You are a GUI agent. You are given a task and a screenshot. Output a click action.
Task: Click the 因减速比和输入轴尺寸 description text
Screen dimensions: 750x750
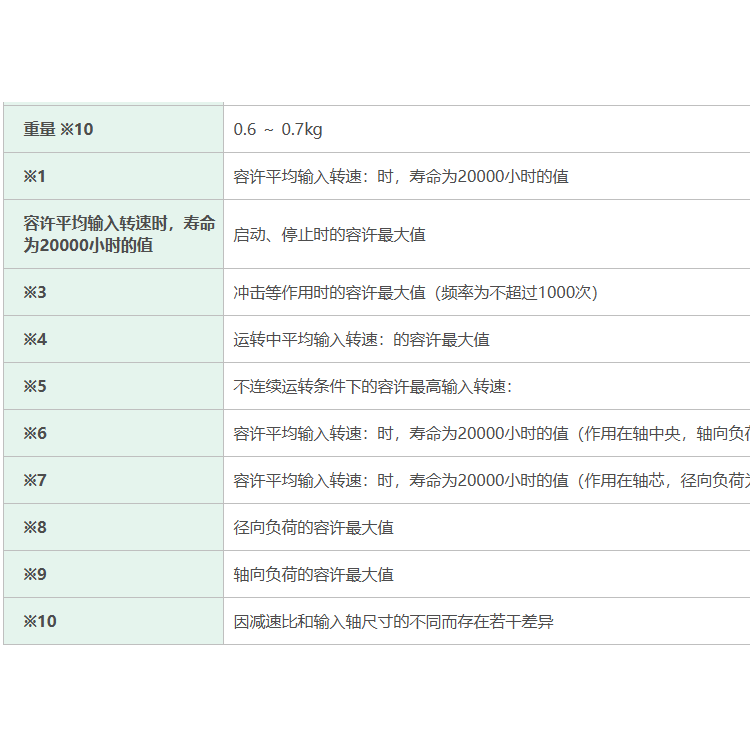pos(393,621)
